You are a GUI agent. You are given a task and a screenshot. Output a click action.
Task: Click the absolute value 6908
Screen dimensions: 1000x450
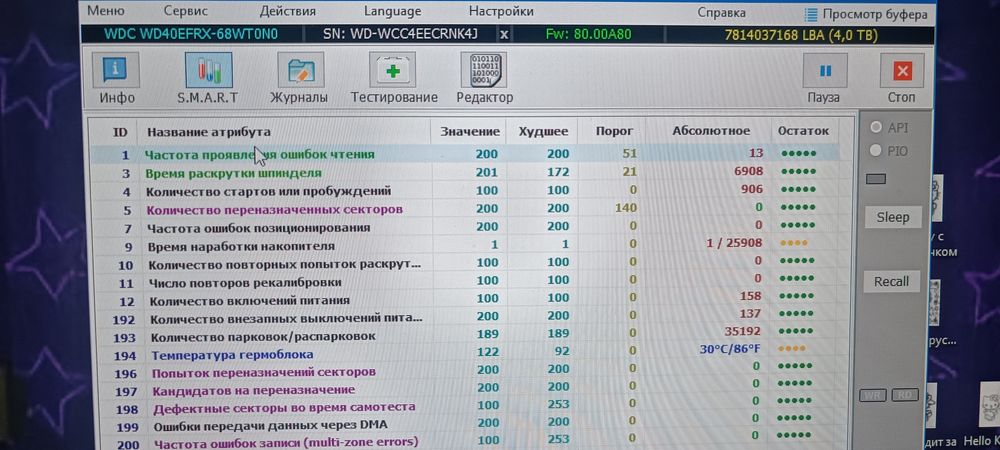[748, 171]
